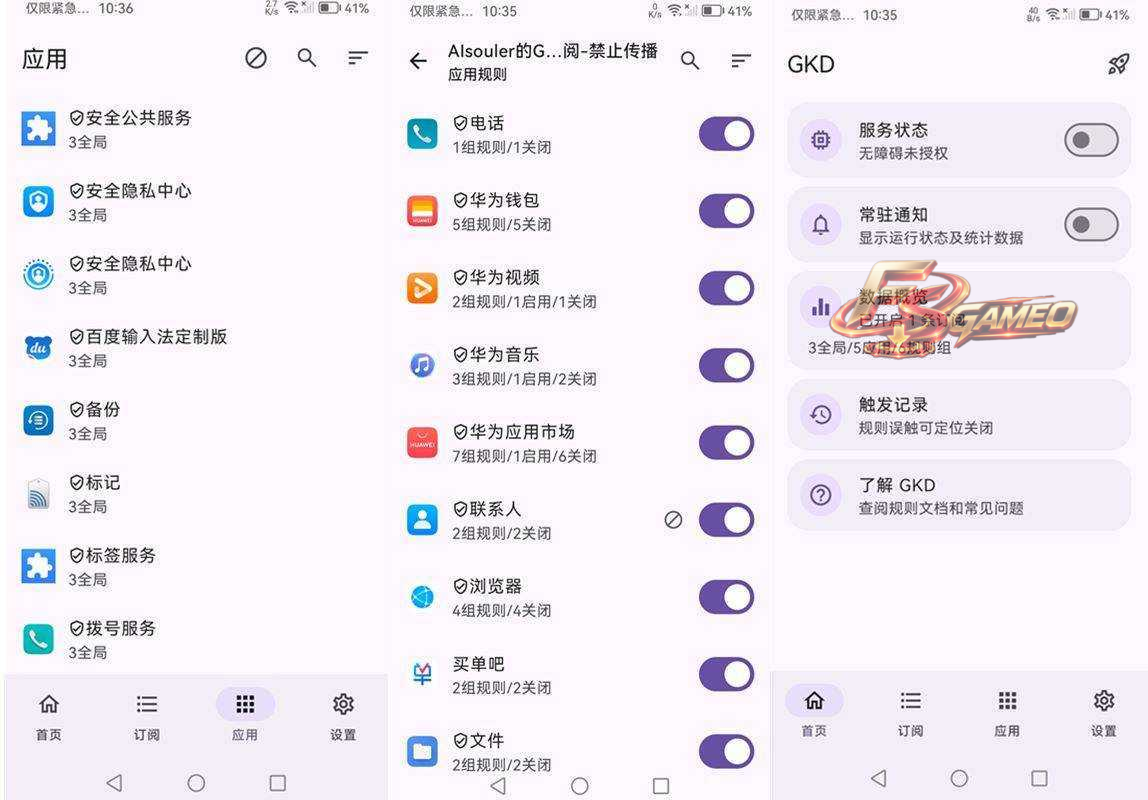
Task: Tap the 常驻通知 bell icon
Action: pos(821,225)
